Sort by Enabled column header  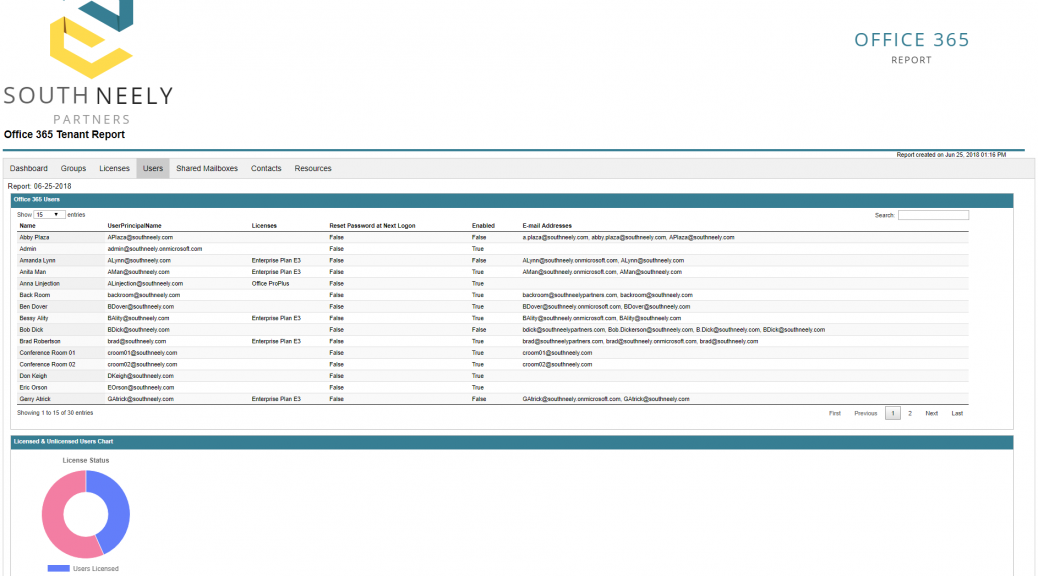483,226
